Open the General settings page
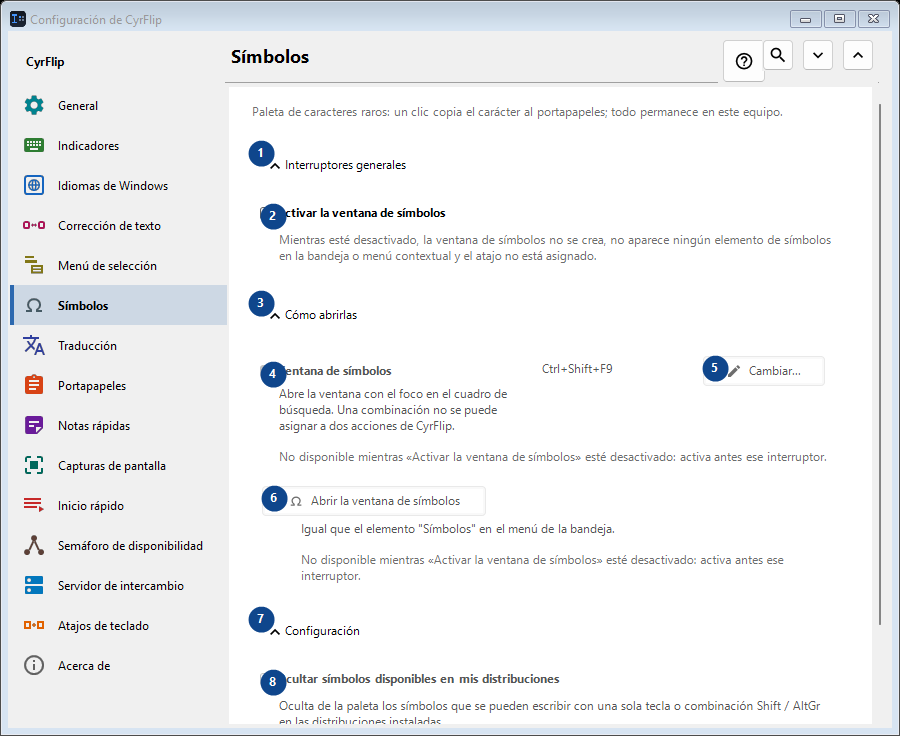This screenshot has height=736, width=900. pos(119,106)
